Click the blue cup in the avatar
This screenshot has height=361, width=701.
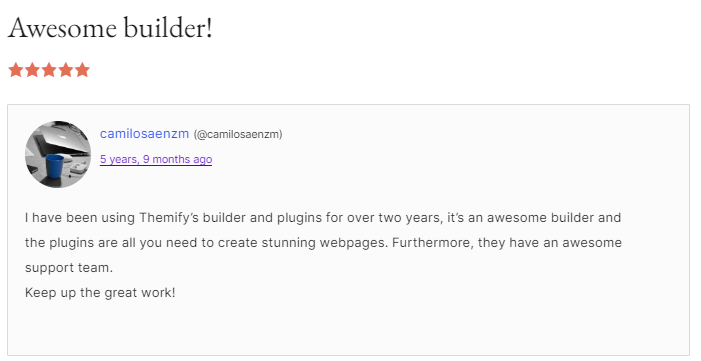pos(55,166)
